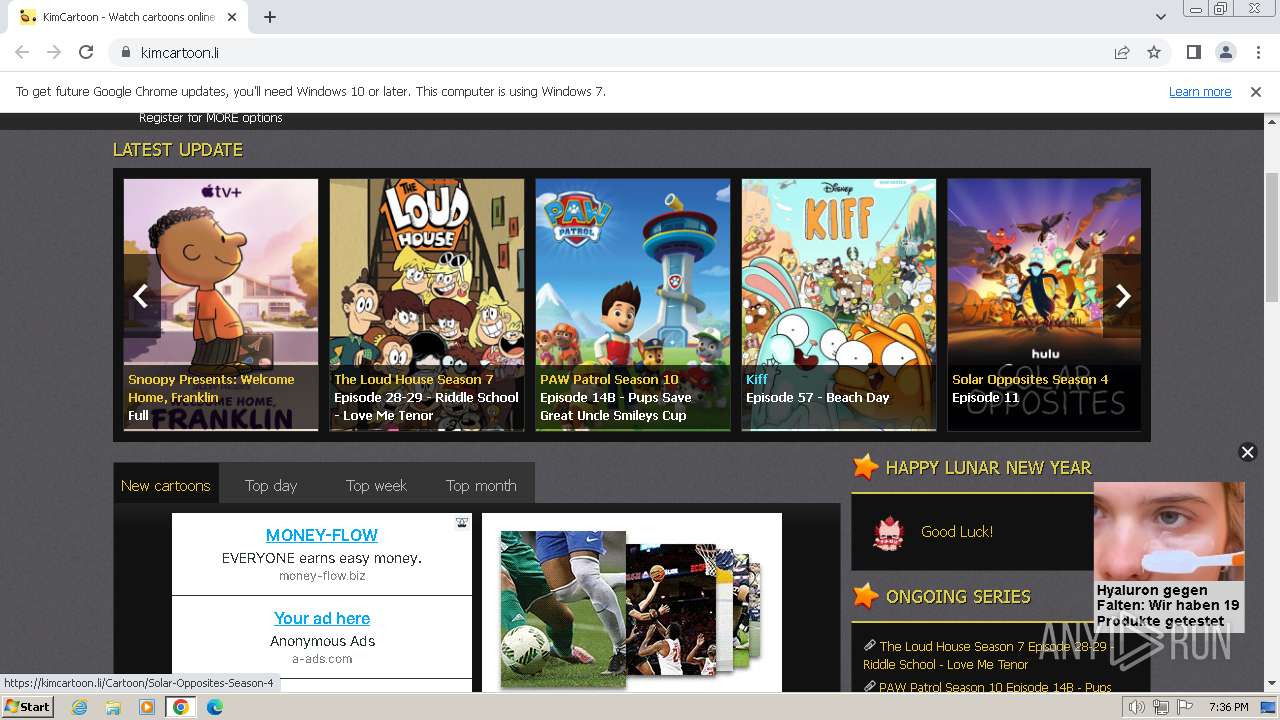This screenshot has width=1280, height=720.
Task: Reload the kimcartoon.li page
Action: pos(86,52)
